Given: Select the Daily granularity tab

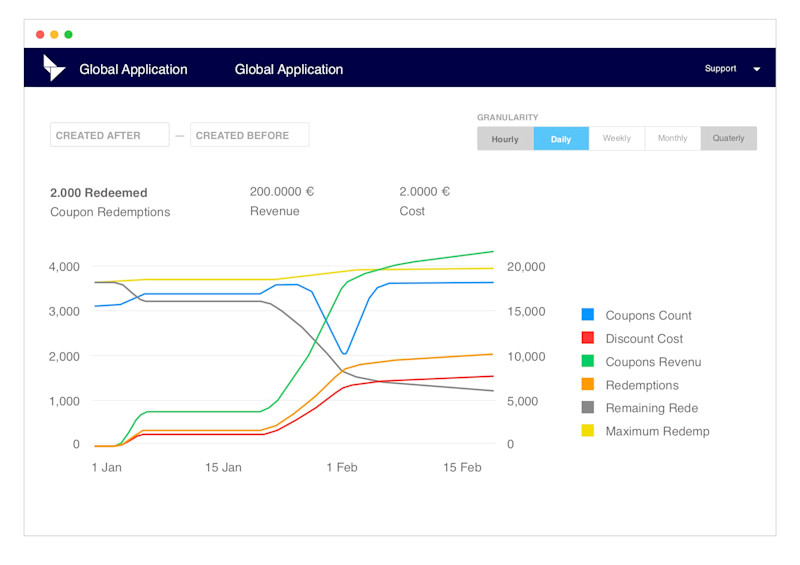Looking at the screenshot, I should tap(561, 139).
